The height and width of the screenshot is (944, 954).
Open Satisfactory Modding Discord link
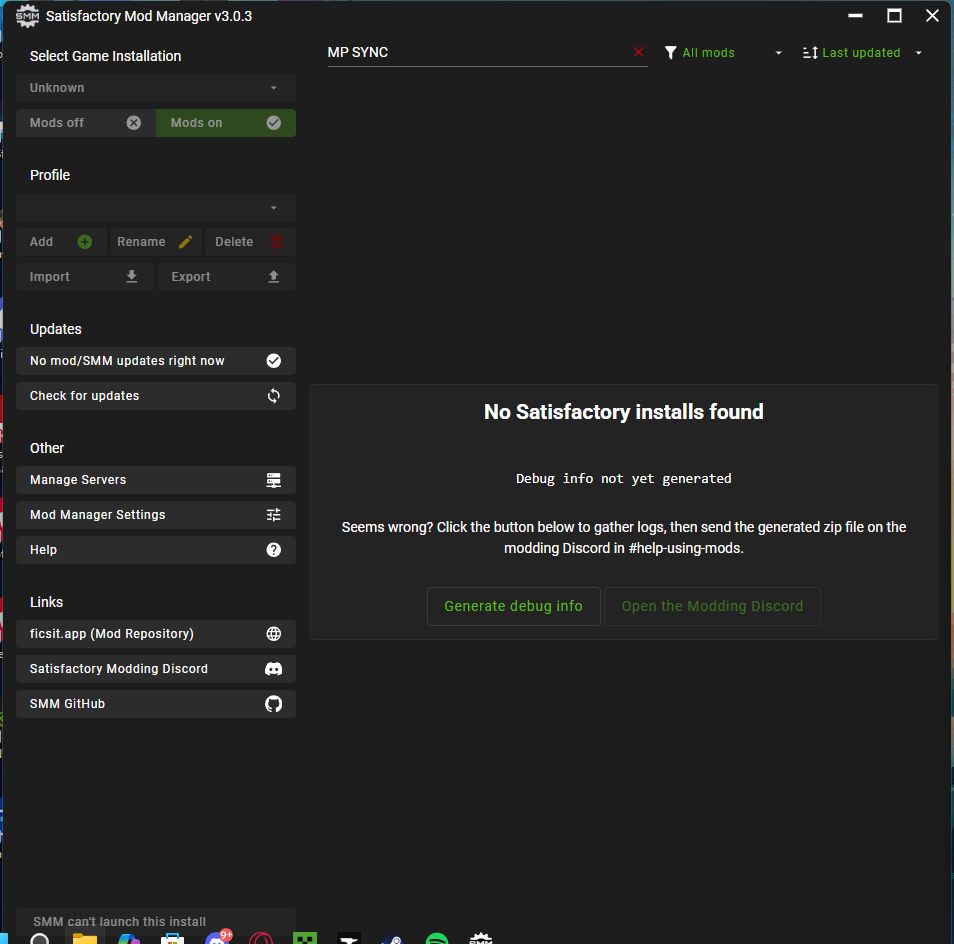click(156, 669)
